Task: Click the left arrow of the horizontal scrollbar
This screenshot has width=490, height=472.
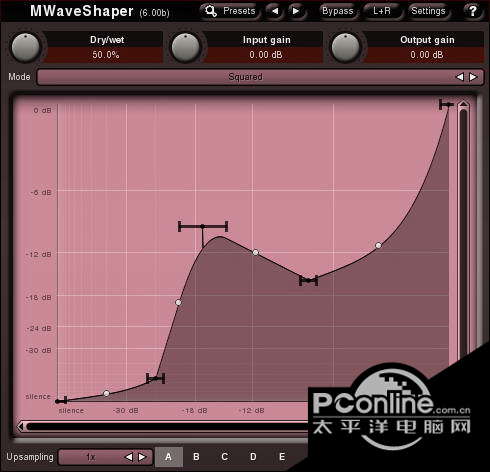Action: pos(21,426)
